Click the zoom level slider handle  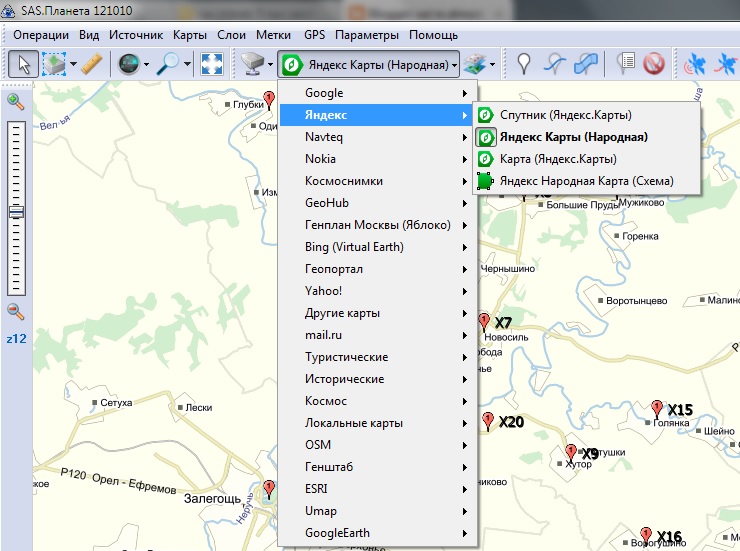click(16, 212)
